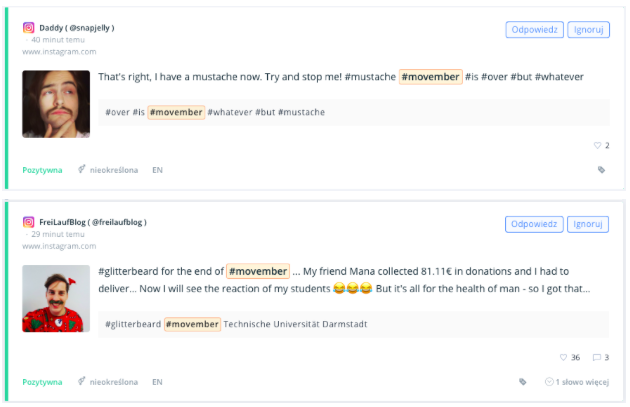630x407 pixels.
Task: Ignore FreiLaufBlog's post with "Ignoruj"
Action: [x=588, y=224]
